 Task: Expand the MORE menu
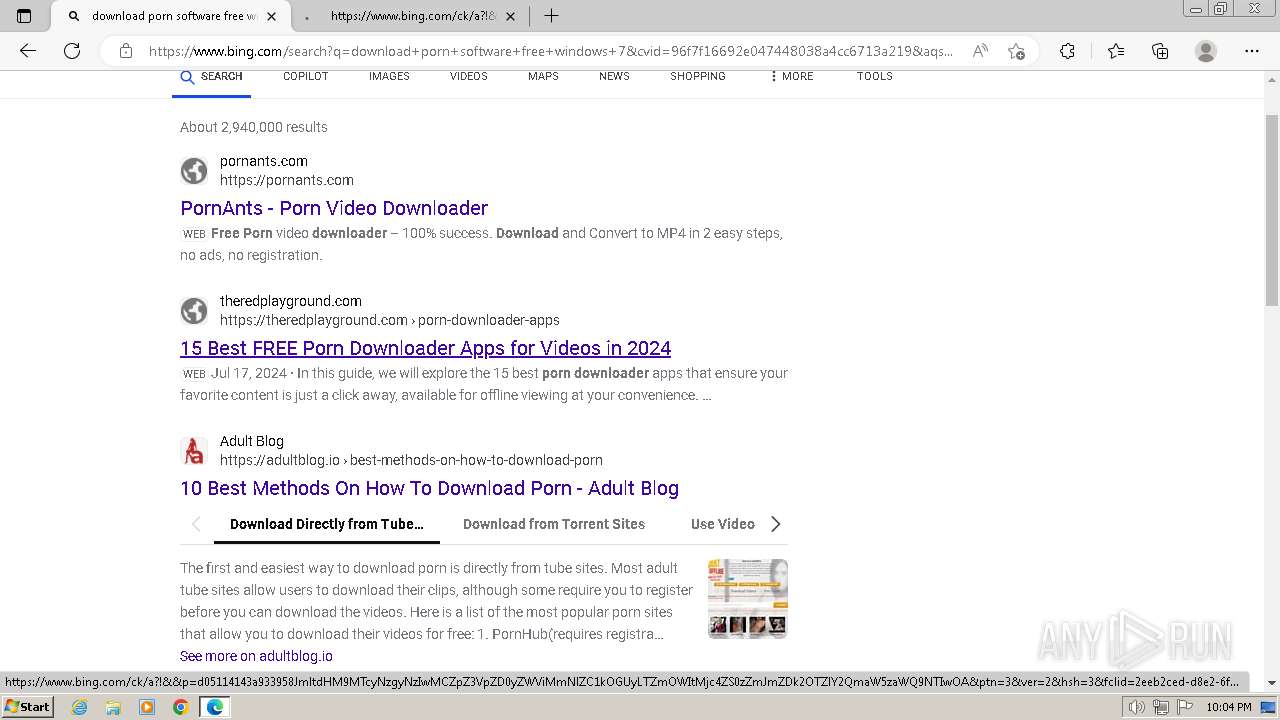[791, 77]
